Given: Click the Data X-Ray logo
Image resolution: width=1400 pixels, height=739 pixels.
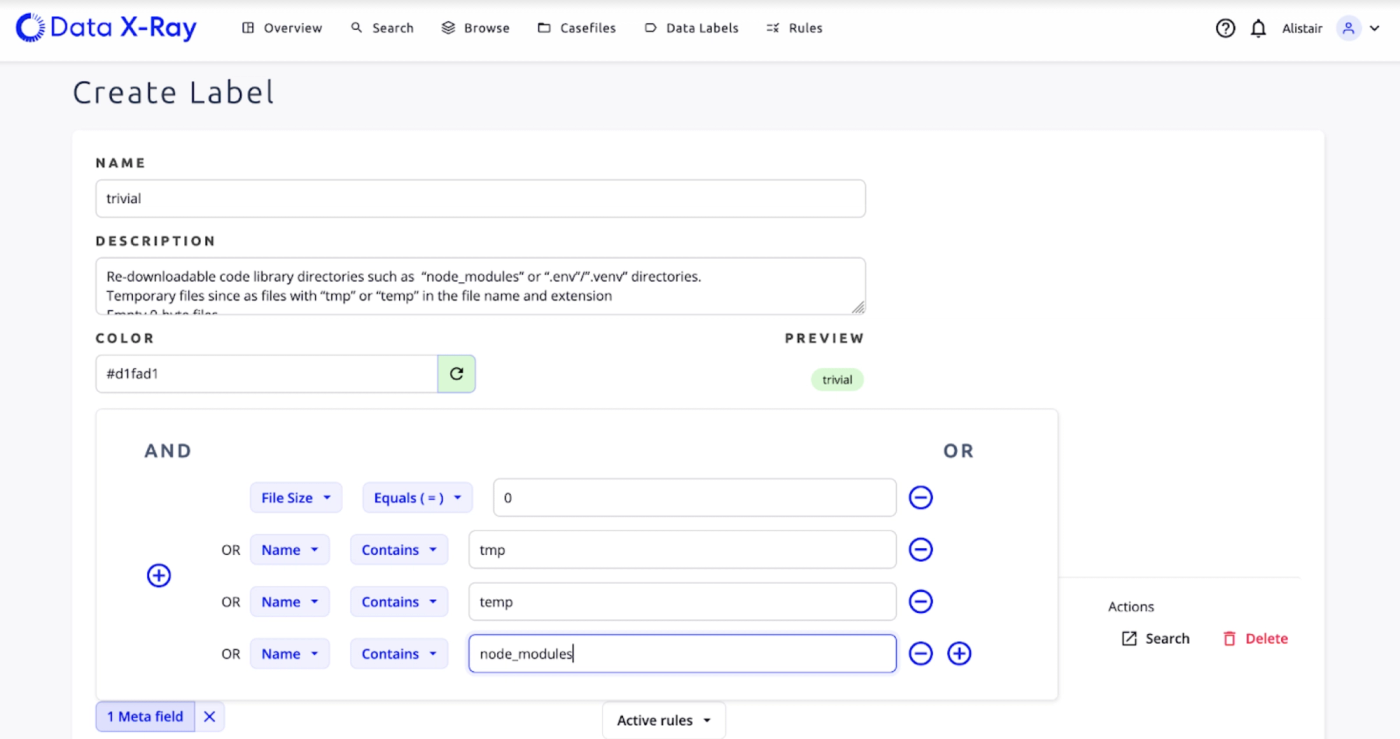Looking at the screenshot, I should tap(106, 28).
